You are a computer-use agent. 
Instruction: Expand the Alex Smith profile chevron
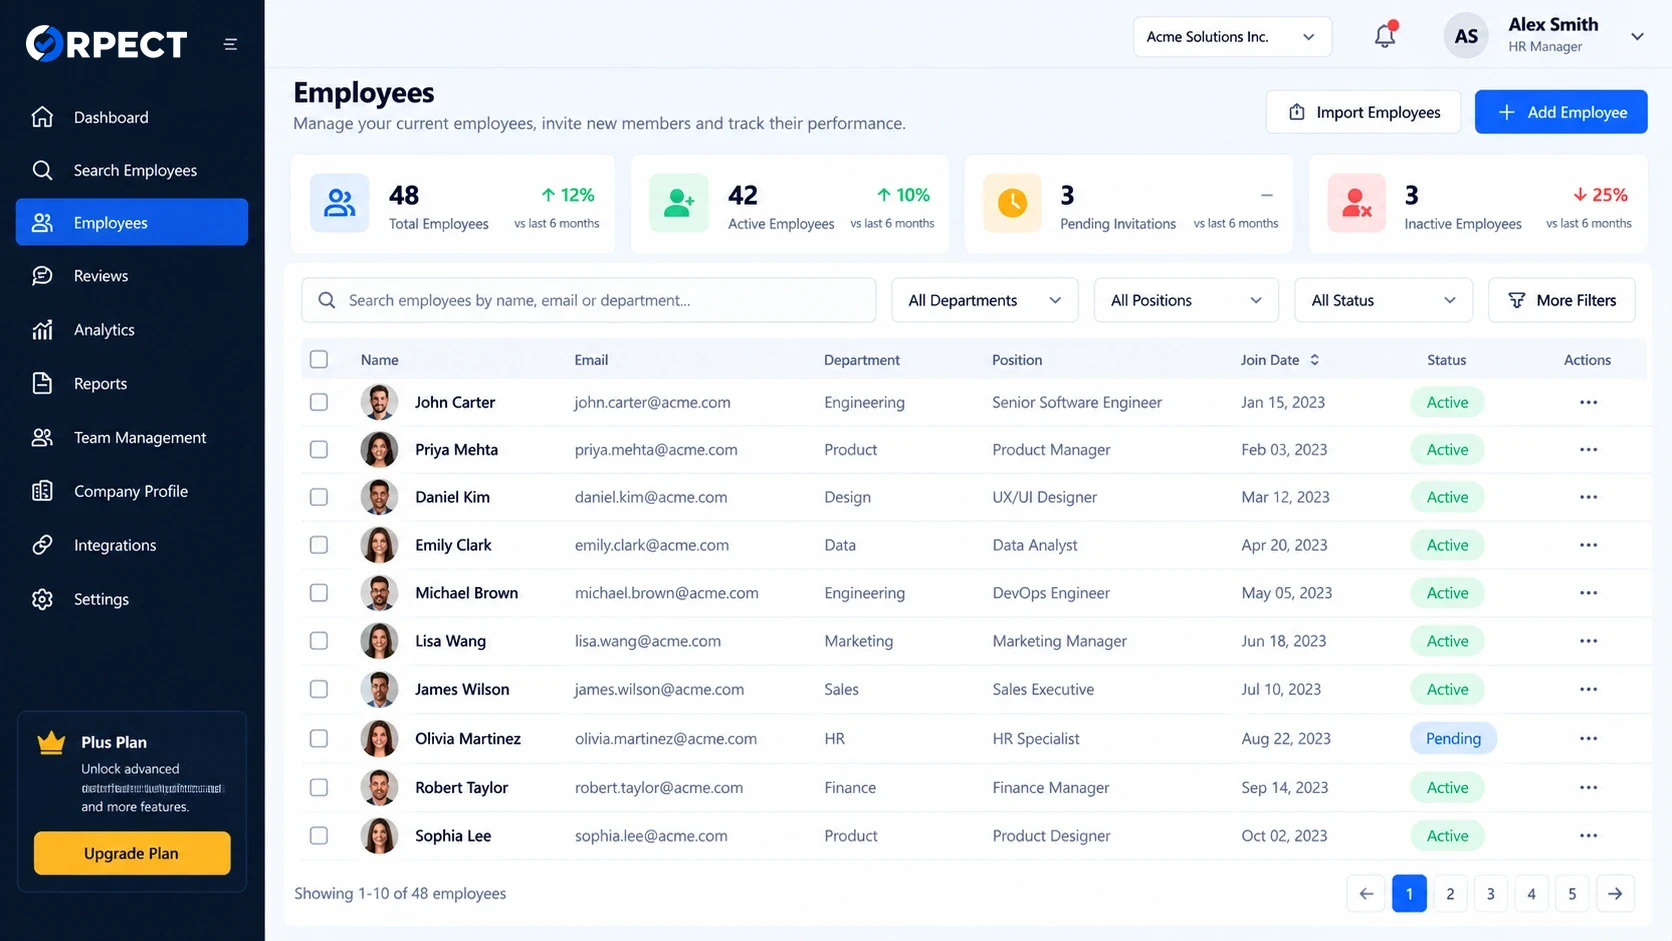pos(1637,36)
